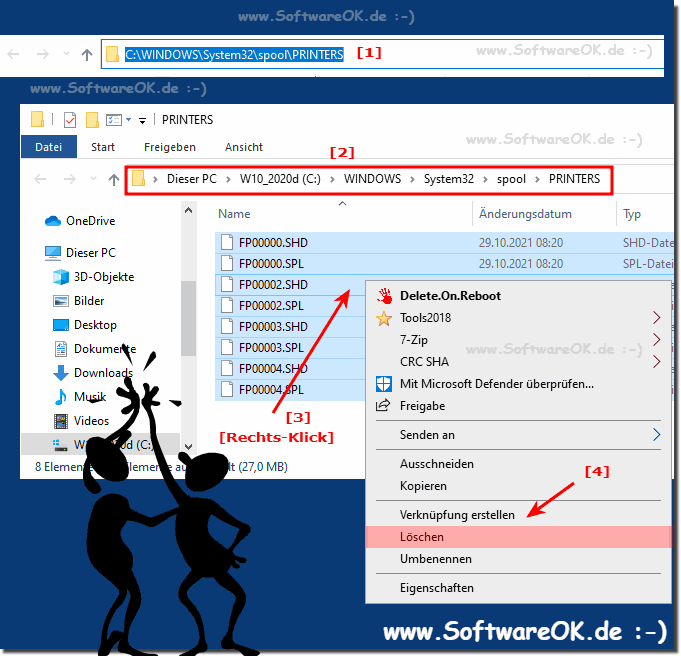
Task: Click the forward arrow in the top address bar
Action: (43, 54)
